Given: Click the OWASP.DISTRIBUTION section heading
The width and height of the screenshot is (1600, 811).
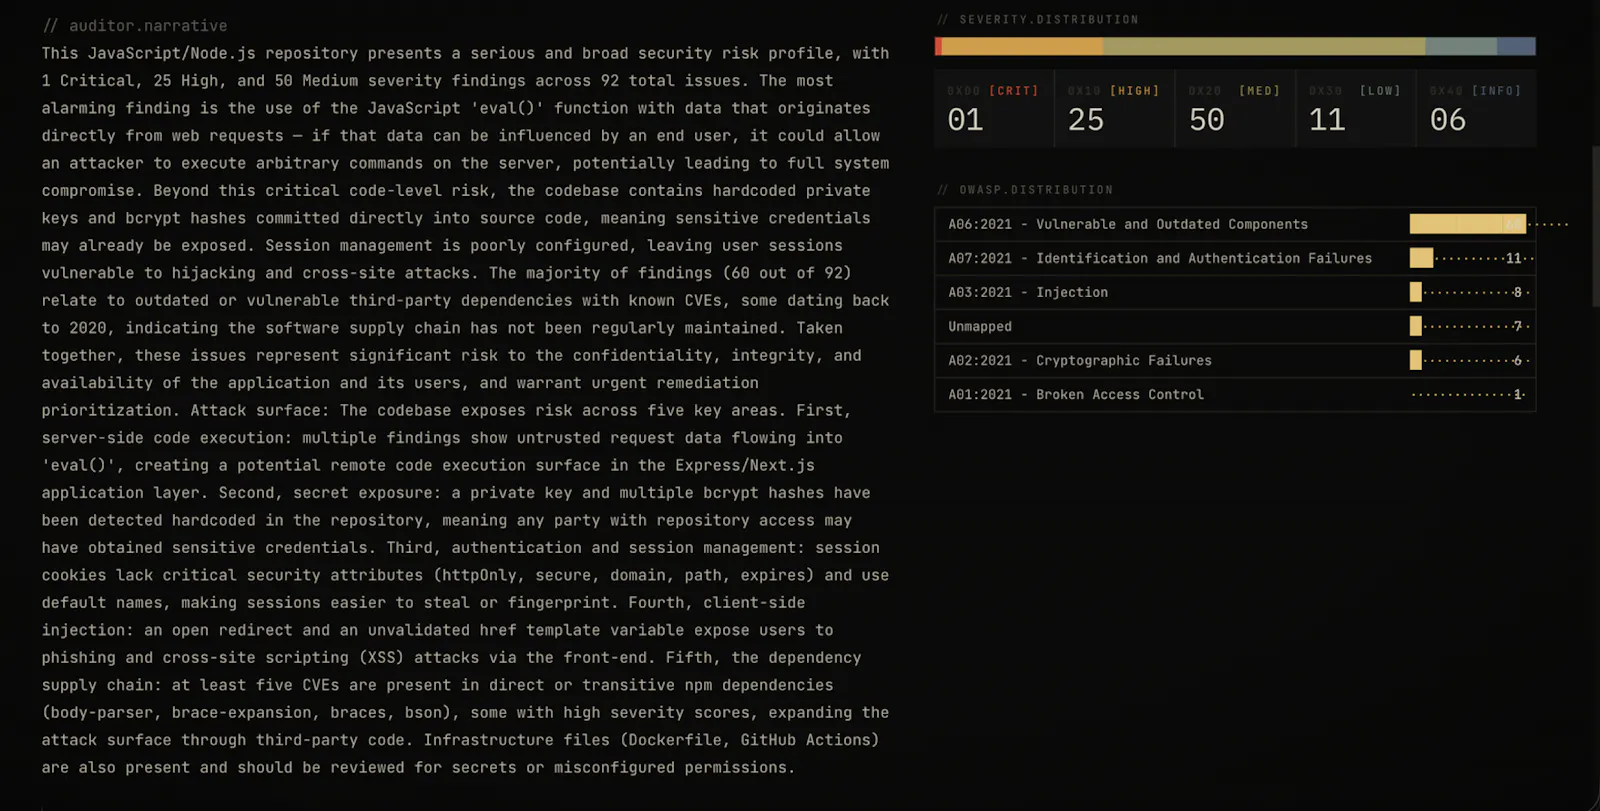Looking at the screenshot, I should coord(1025,189).
